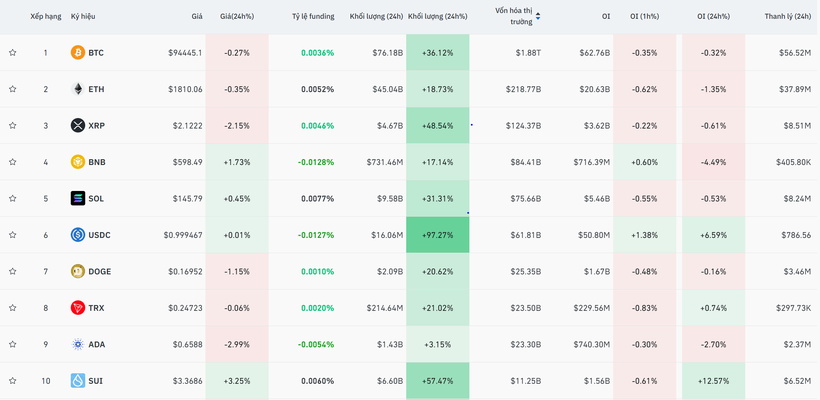
Task: Sort table by Xếp hạng column header
Action: click(x=45, y=16)
